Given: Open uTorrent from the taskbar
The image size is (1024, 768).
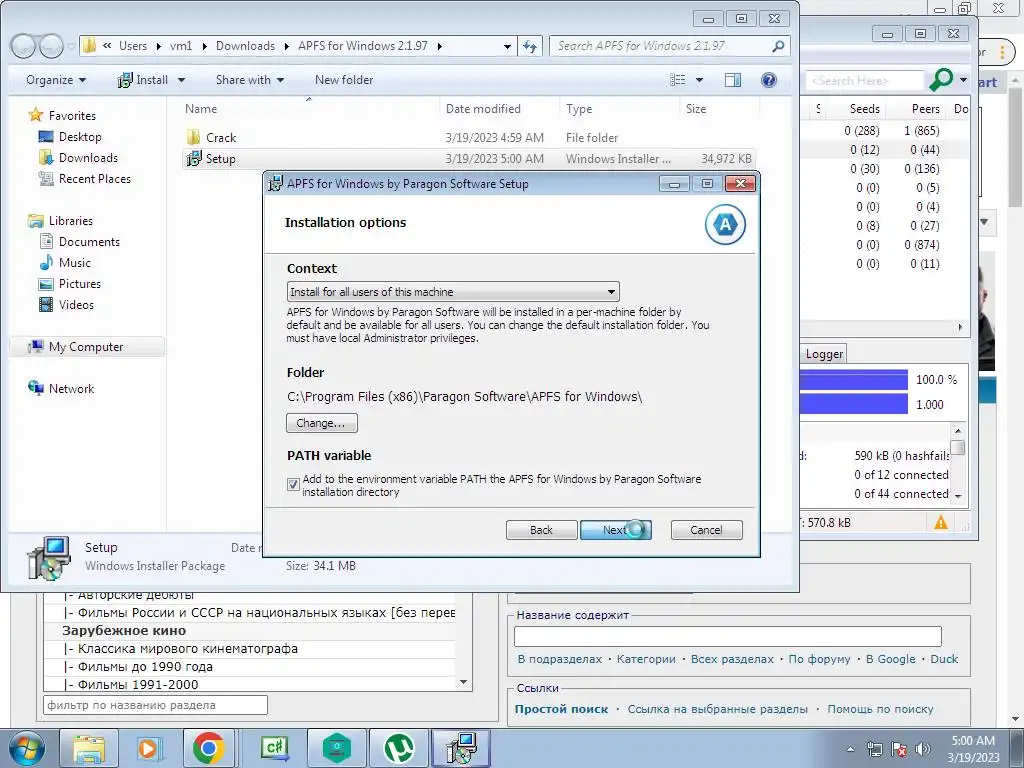Looking at the screenshot, I should click(399, 748).
